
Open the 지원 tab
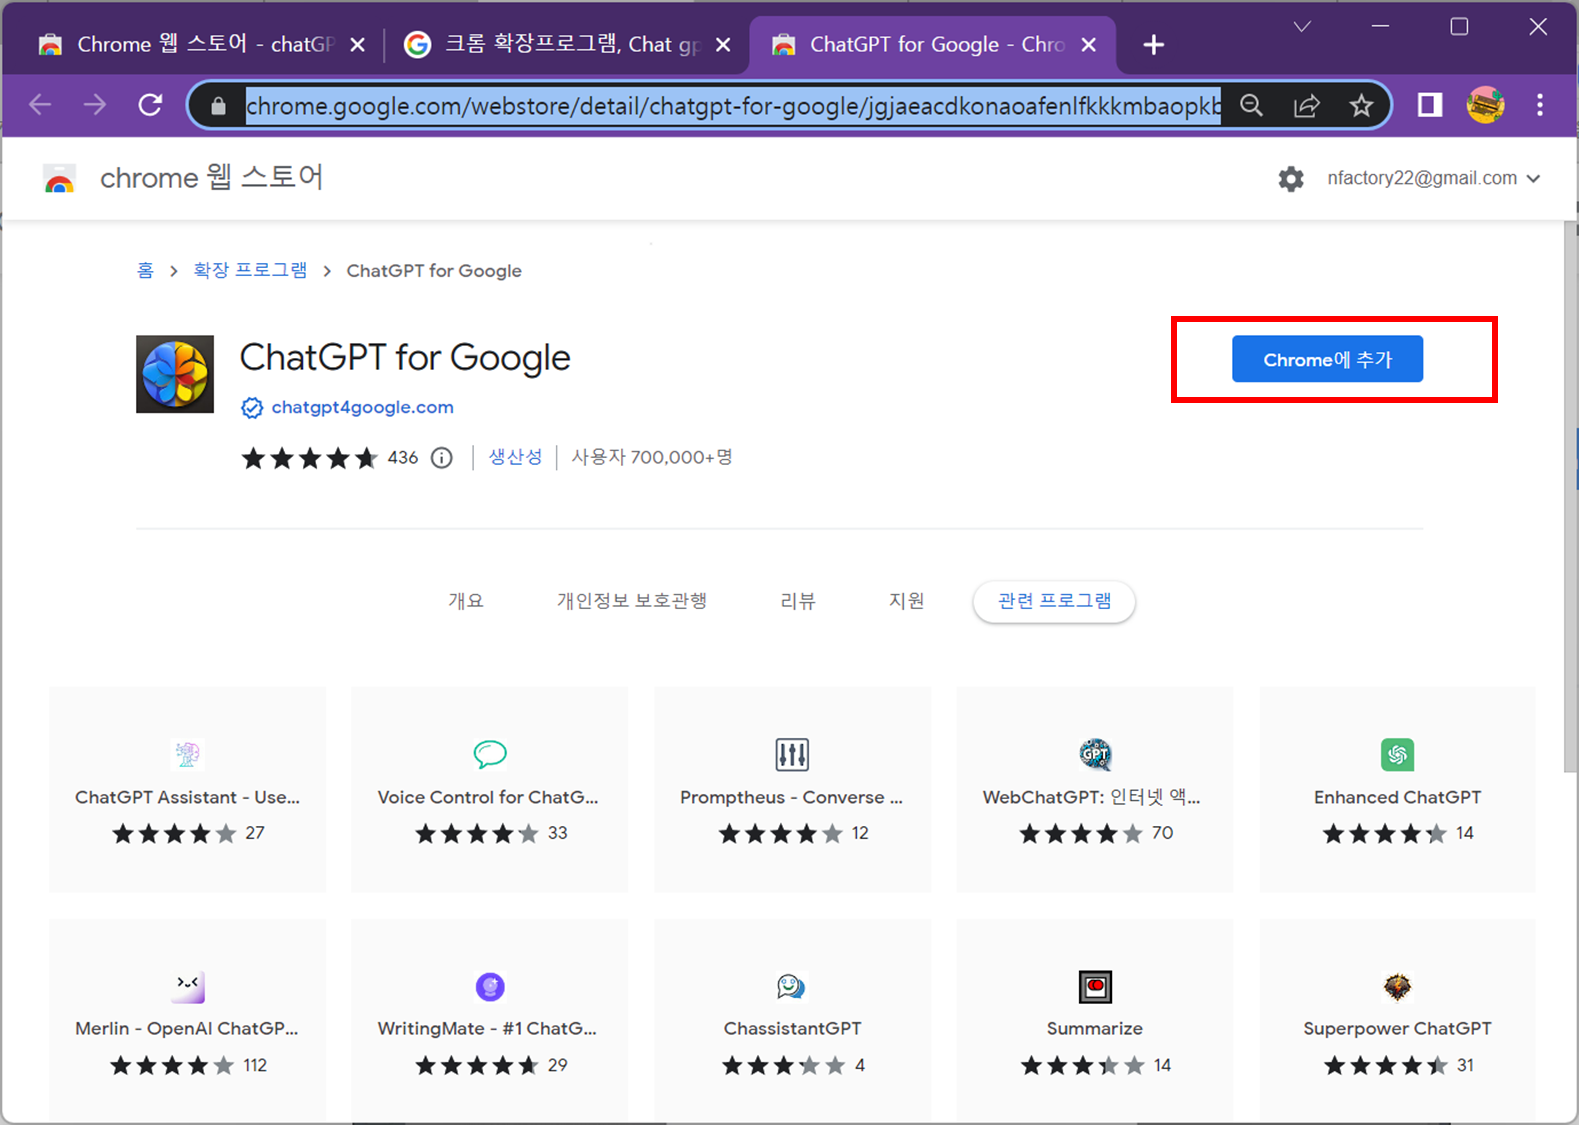[907, 601]
